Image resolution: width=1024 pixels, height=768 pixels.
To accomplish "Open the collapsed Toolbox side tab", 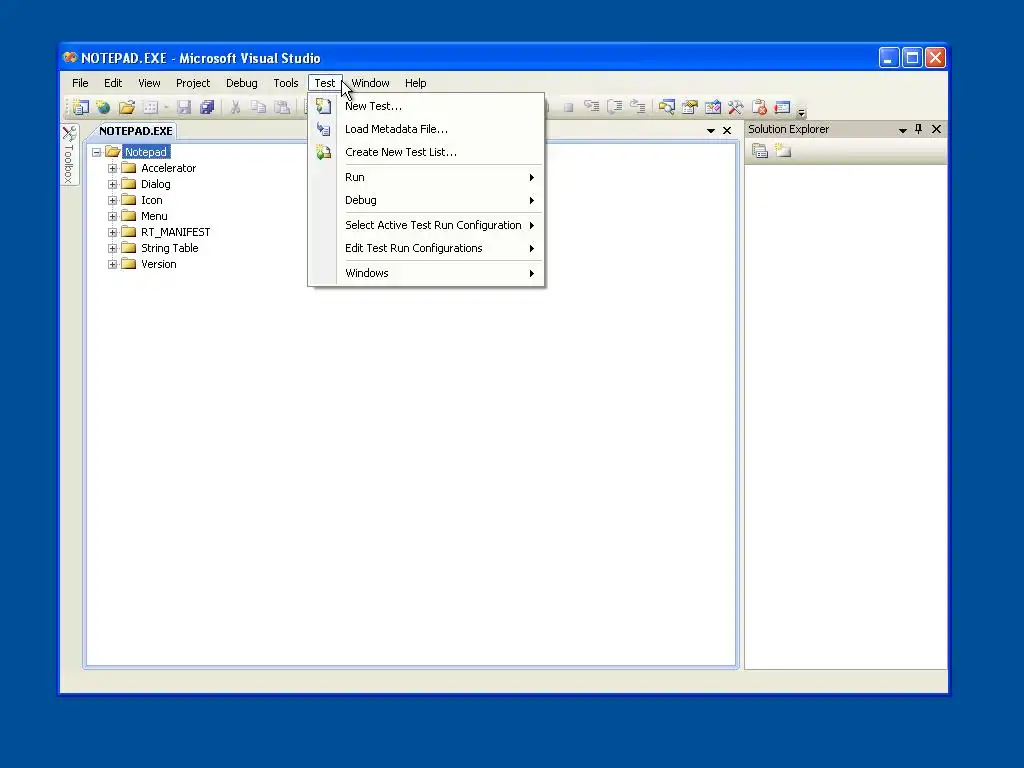I will (69, 155).
